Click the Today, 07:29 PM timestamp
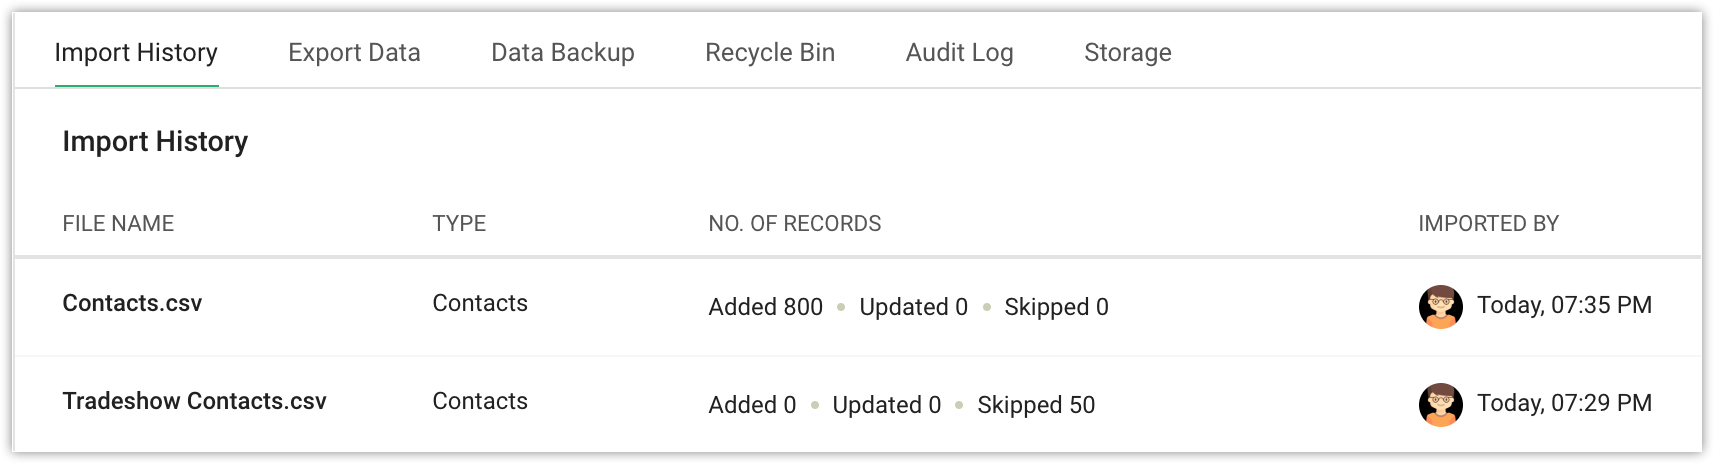 click(1564, 404)
